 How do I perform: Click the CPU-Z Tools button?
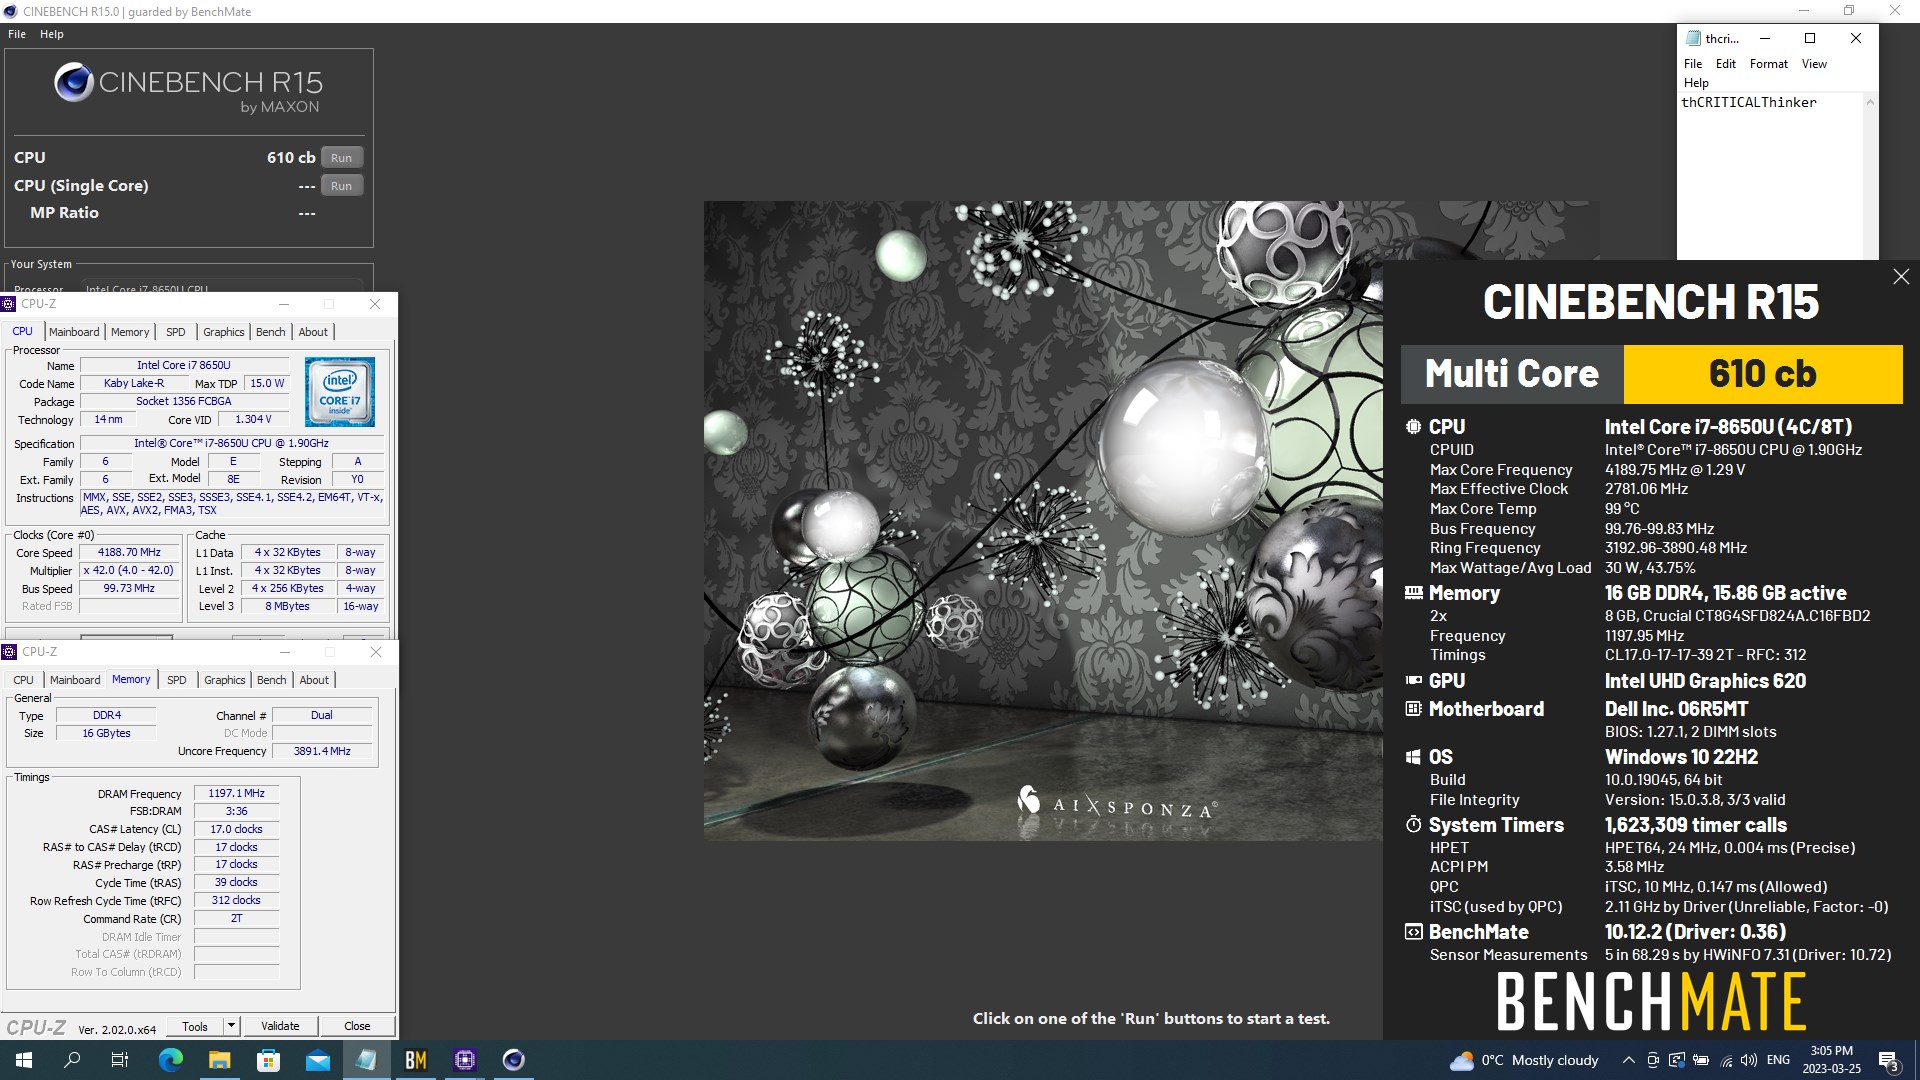195,1026
